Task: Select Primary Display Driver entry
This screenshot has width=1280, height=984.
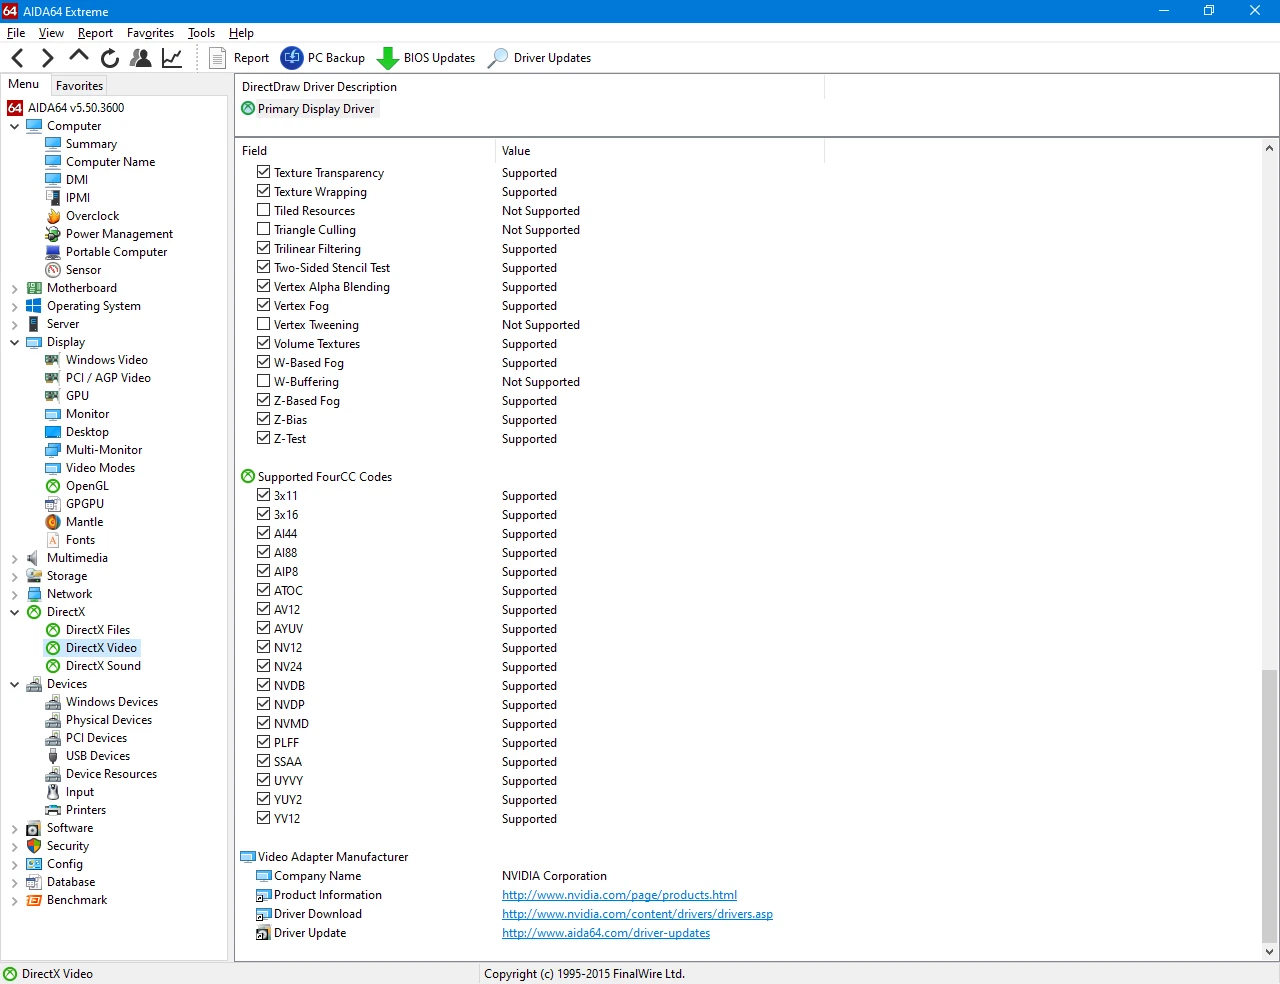Action: coord(316,109)
